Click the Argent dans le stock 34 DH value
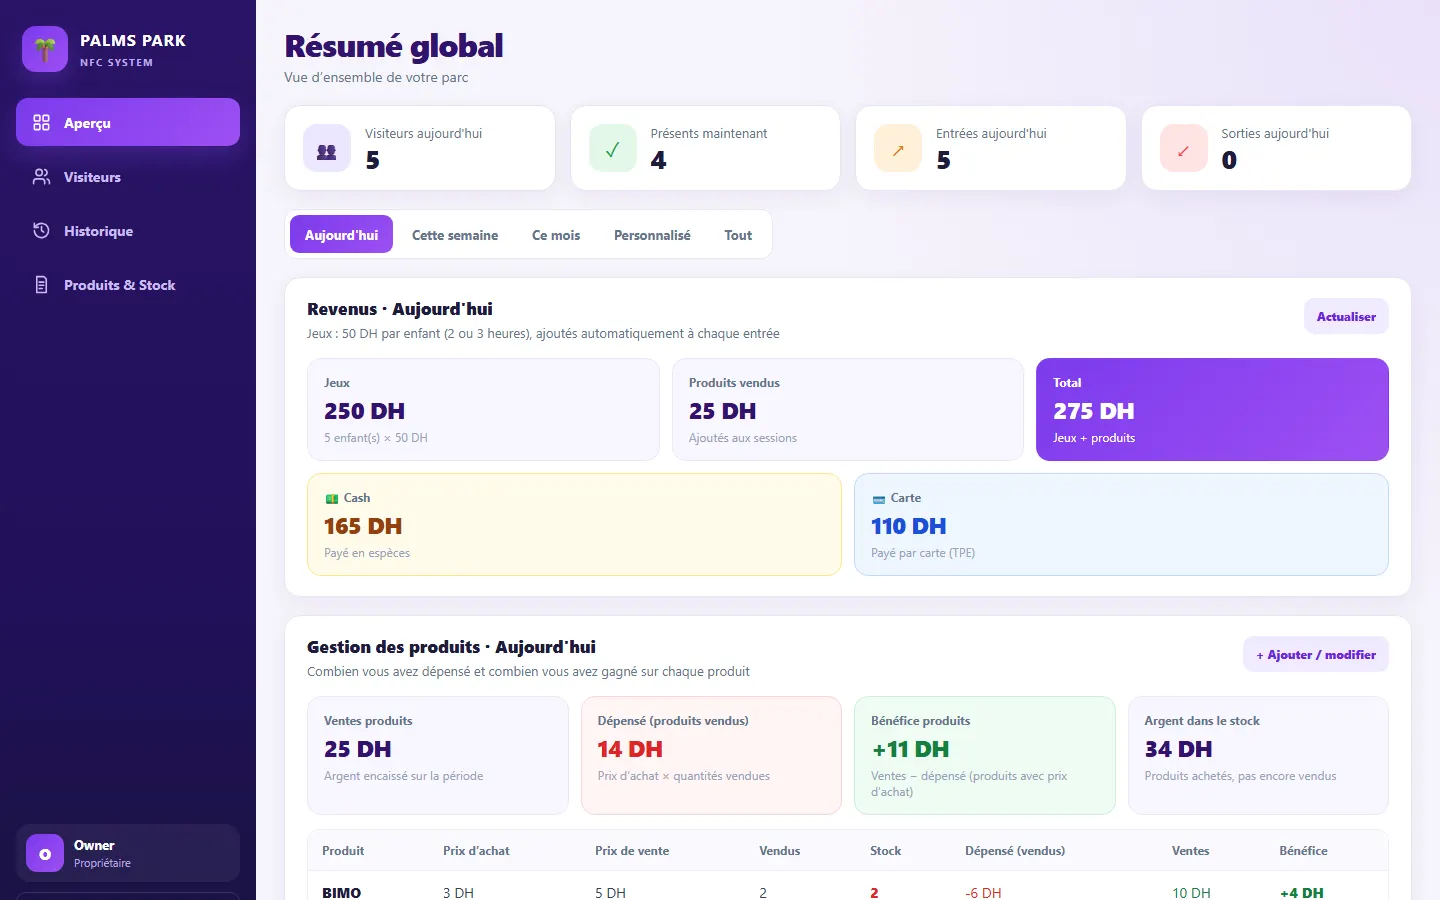 tap(1178, 749)
